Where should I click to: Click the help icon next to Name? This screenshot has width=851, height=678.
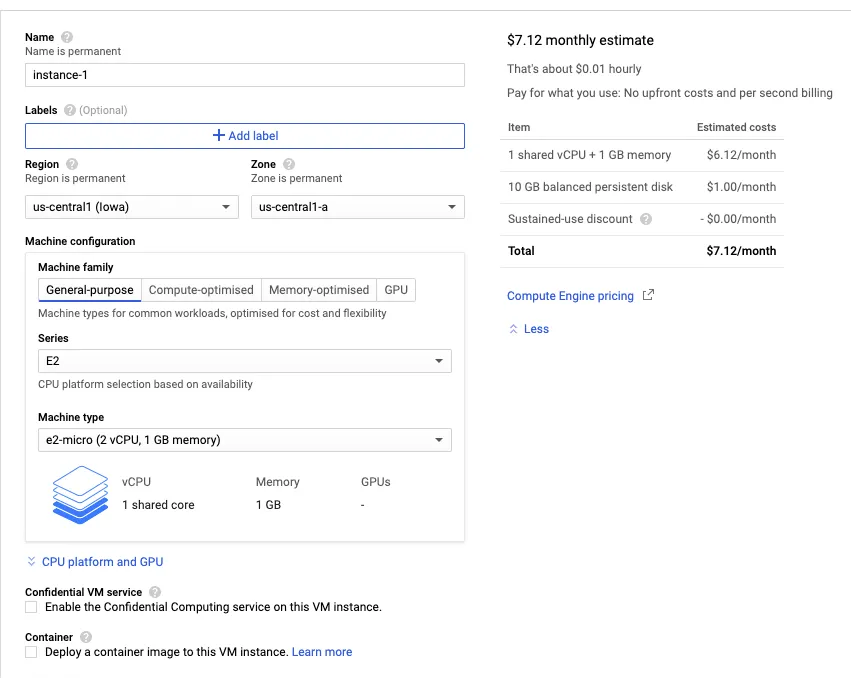(67, 37)
